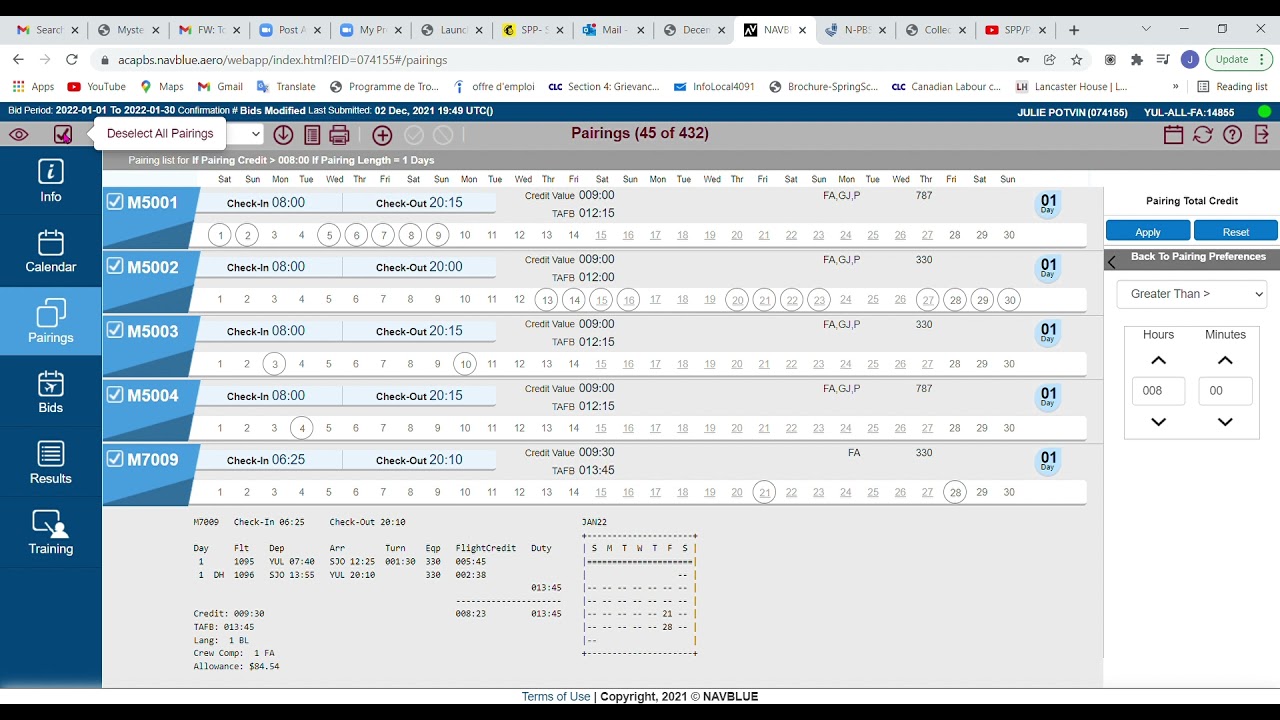
Task: Open the calendar icon at top right
Action: point(1173,134)
